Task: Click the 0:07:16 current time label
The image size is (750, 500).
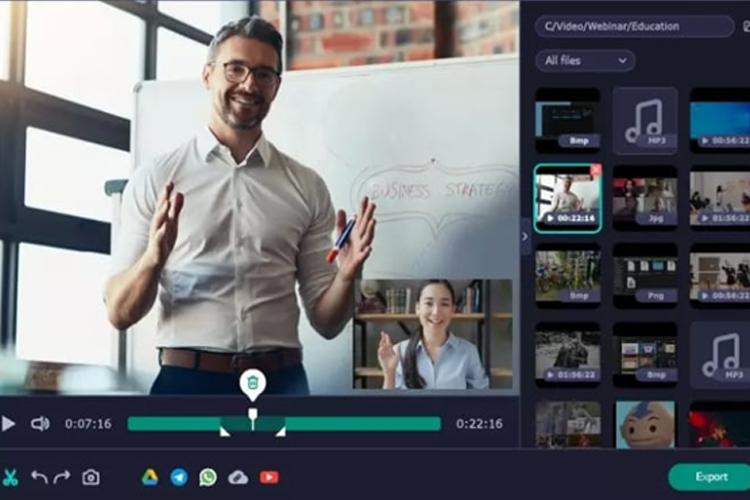Action: [x=88, y=424]
